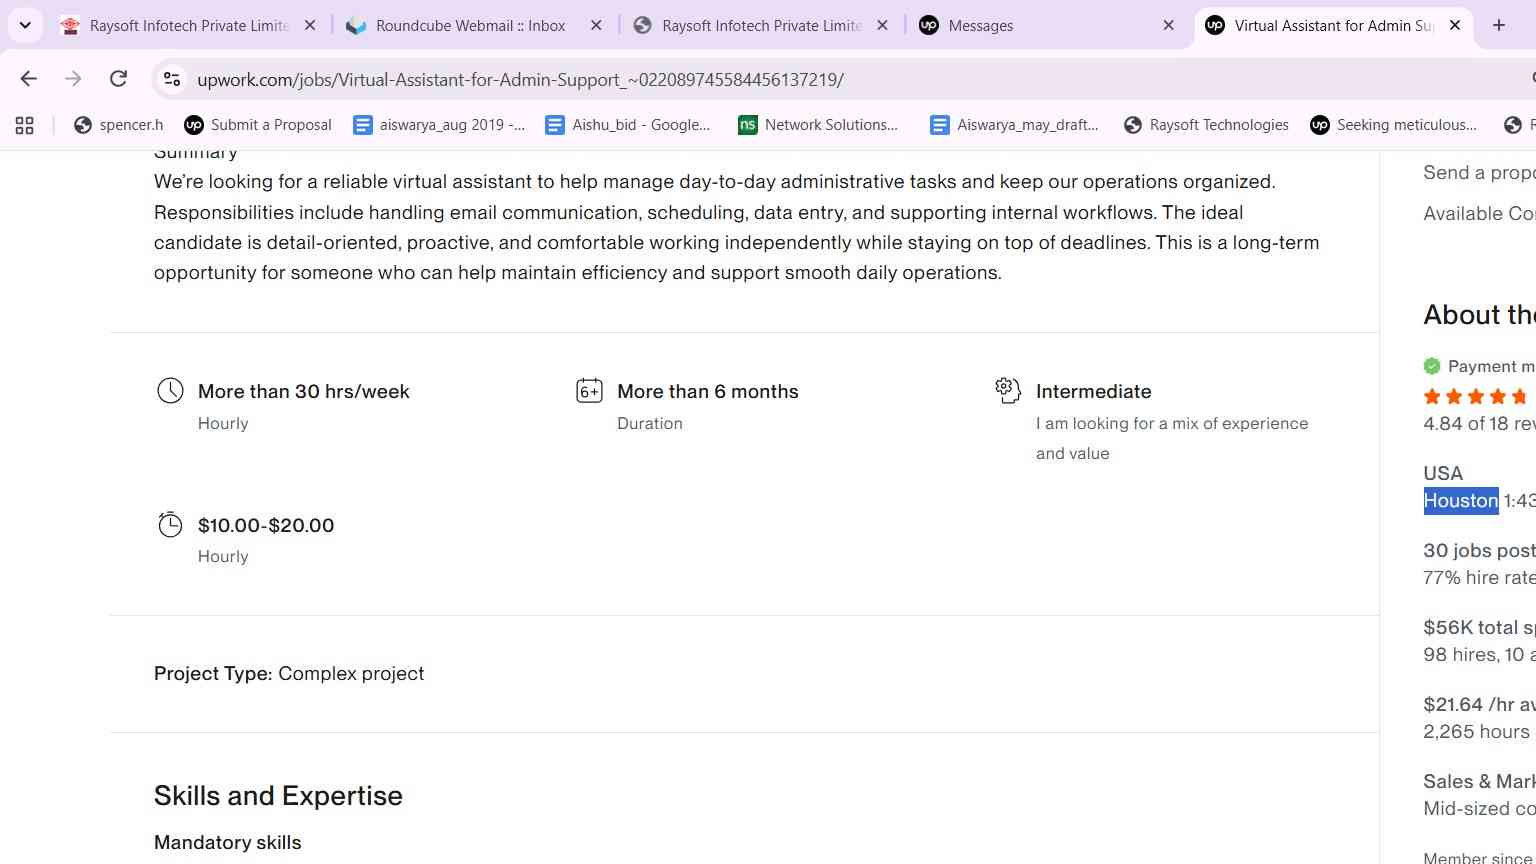Click the hours-per-week clock icon
The image size is (1536, 864).
[171, 391]
